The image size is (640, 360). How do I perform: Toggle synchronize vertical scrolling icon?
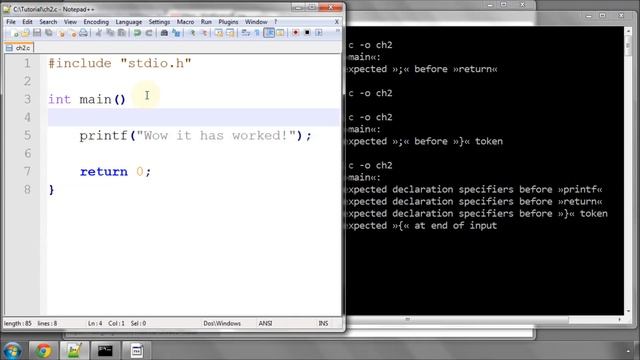click(x=219, y=33)
